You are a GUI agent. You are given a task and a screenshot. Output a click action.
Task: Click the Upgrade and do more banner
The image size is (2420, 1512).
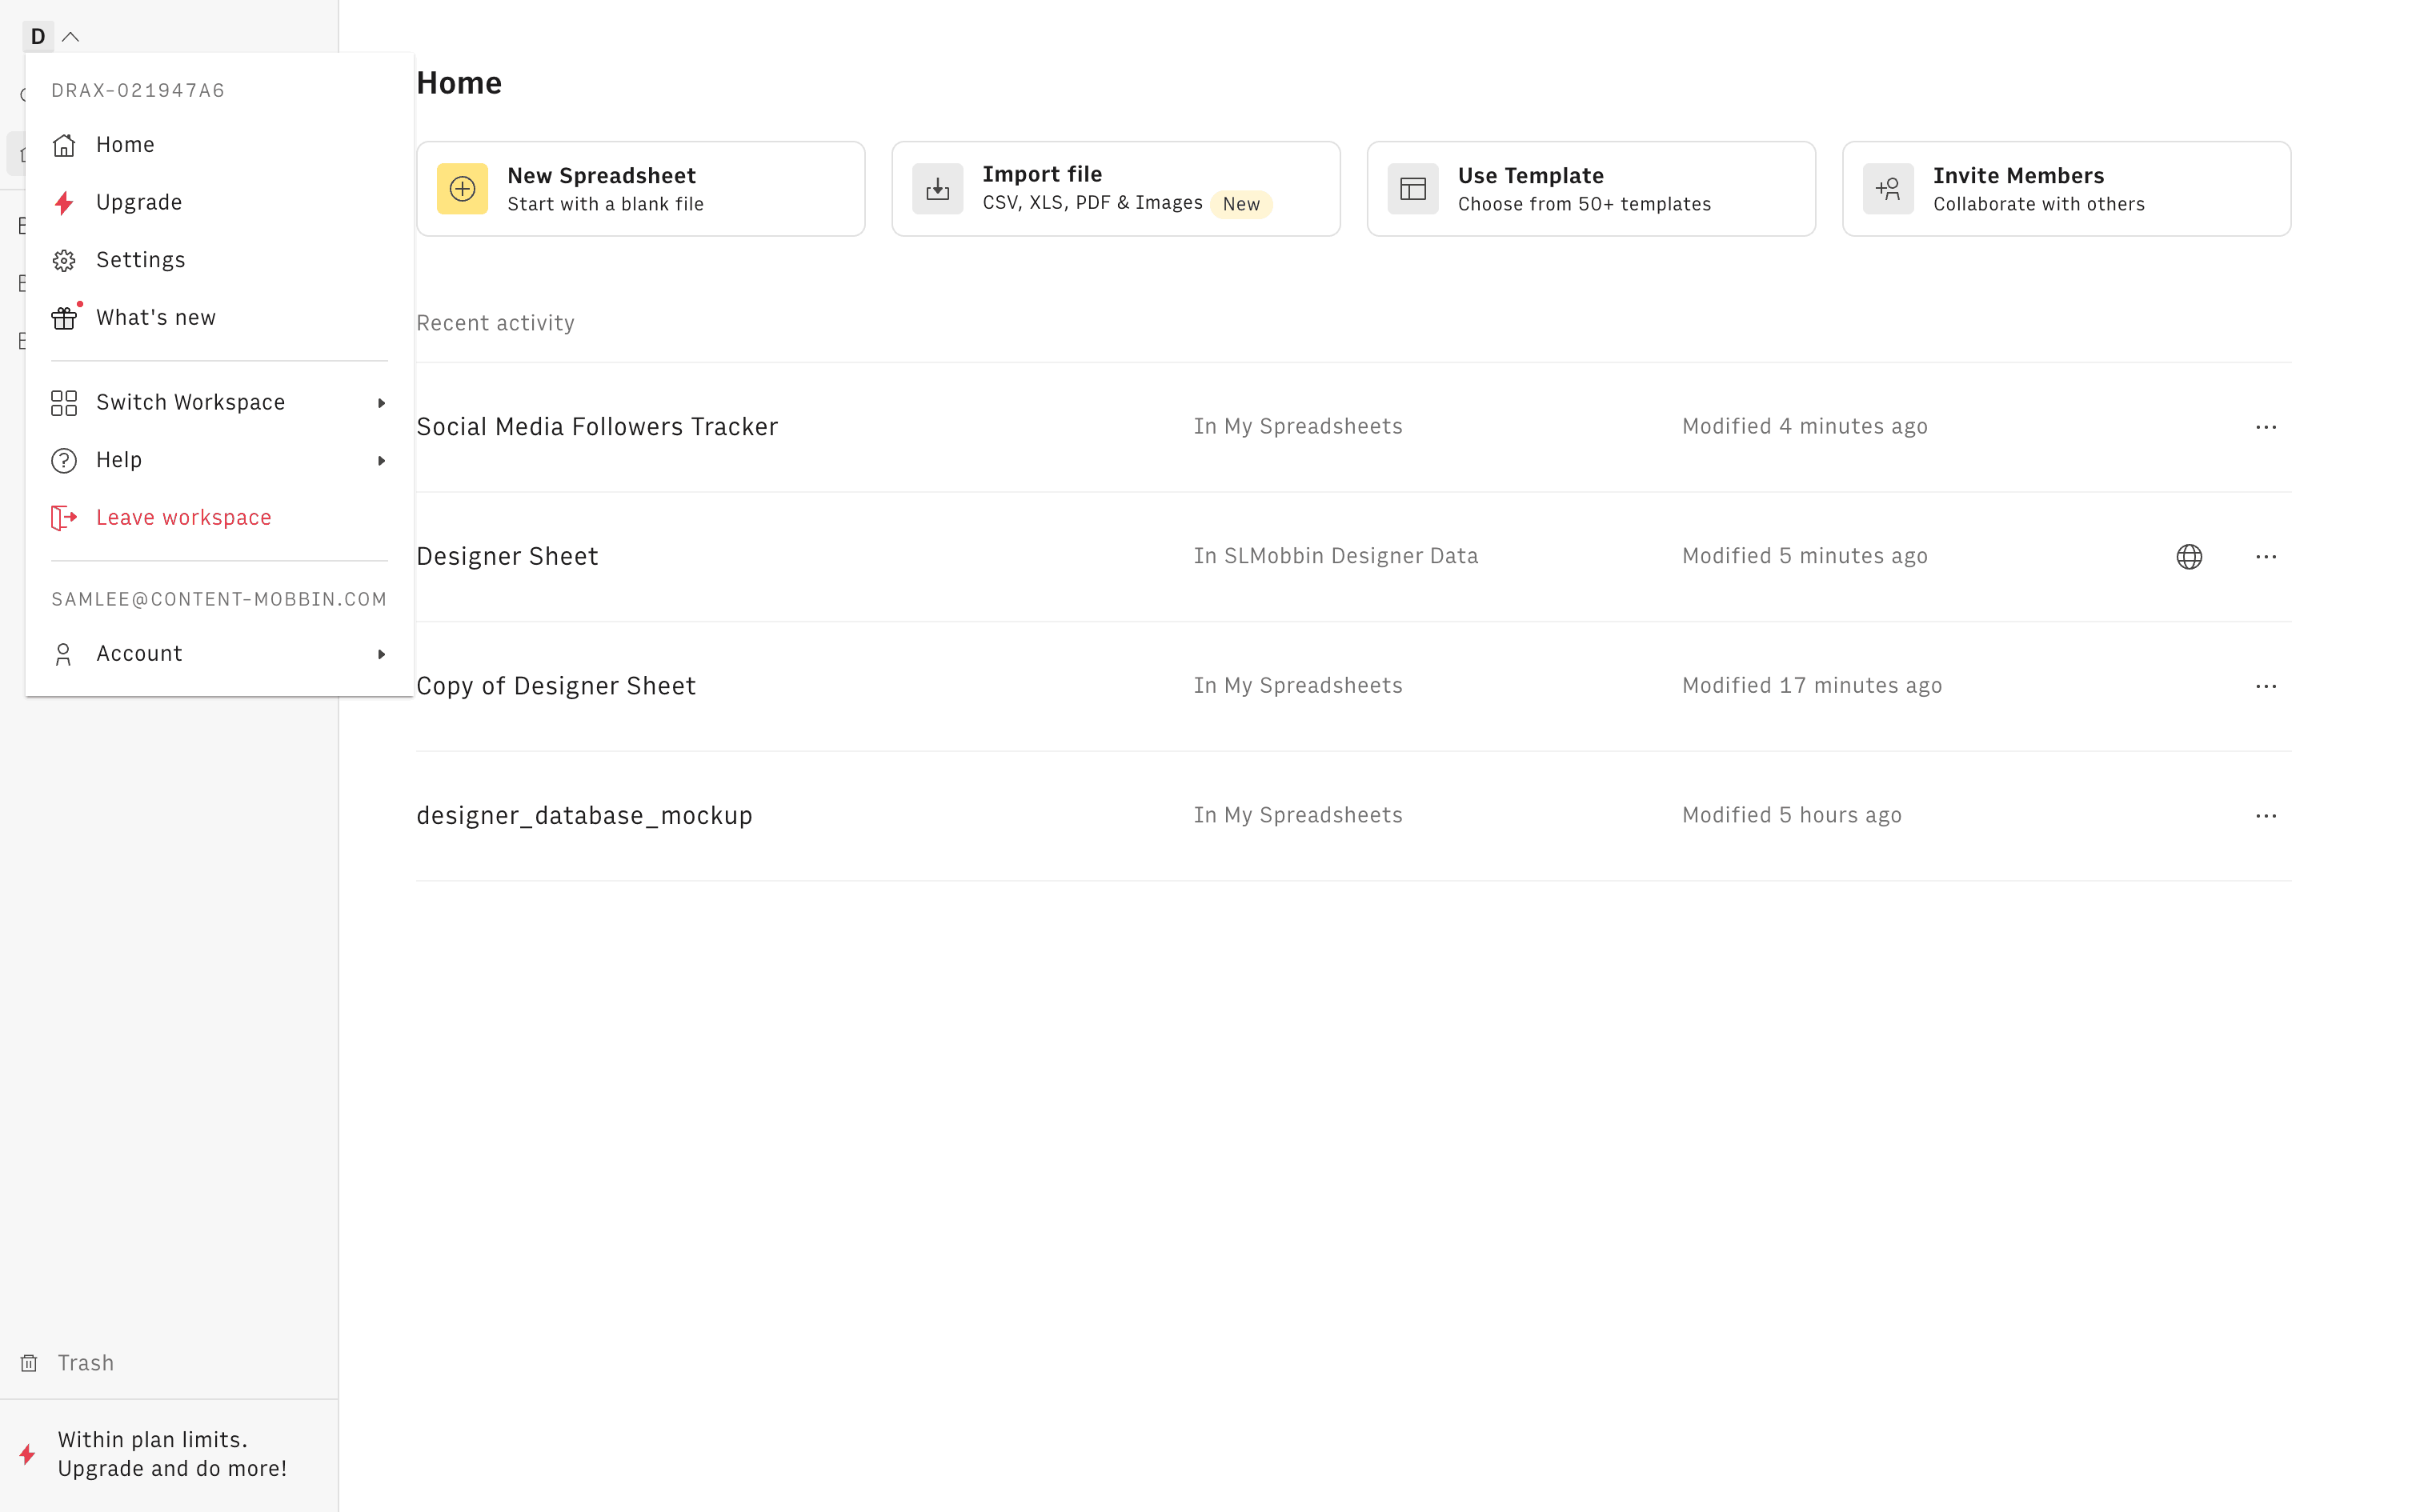tap(171, 1453)
